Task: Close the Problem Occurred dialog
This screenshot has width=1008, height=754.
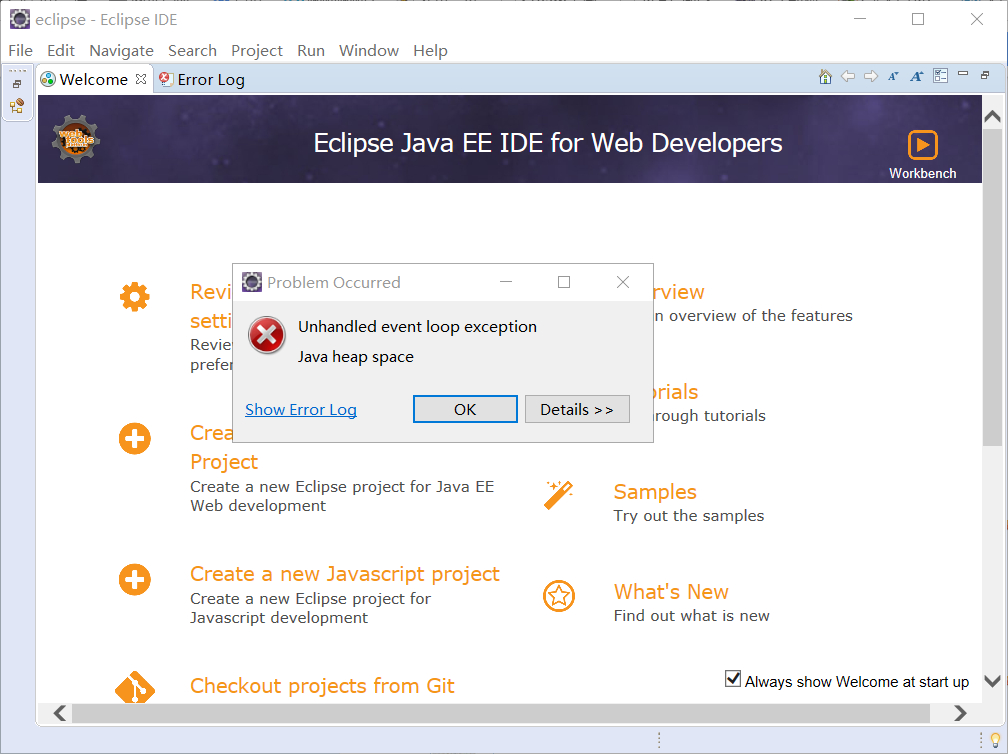Action: click(x=622, y=282)
